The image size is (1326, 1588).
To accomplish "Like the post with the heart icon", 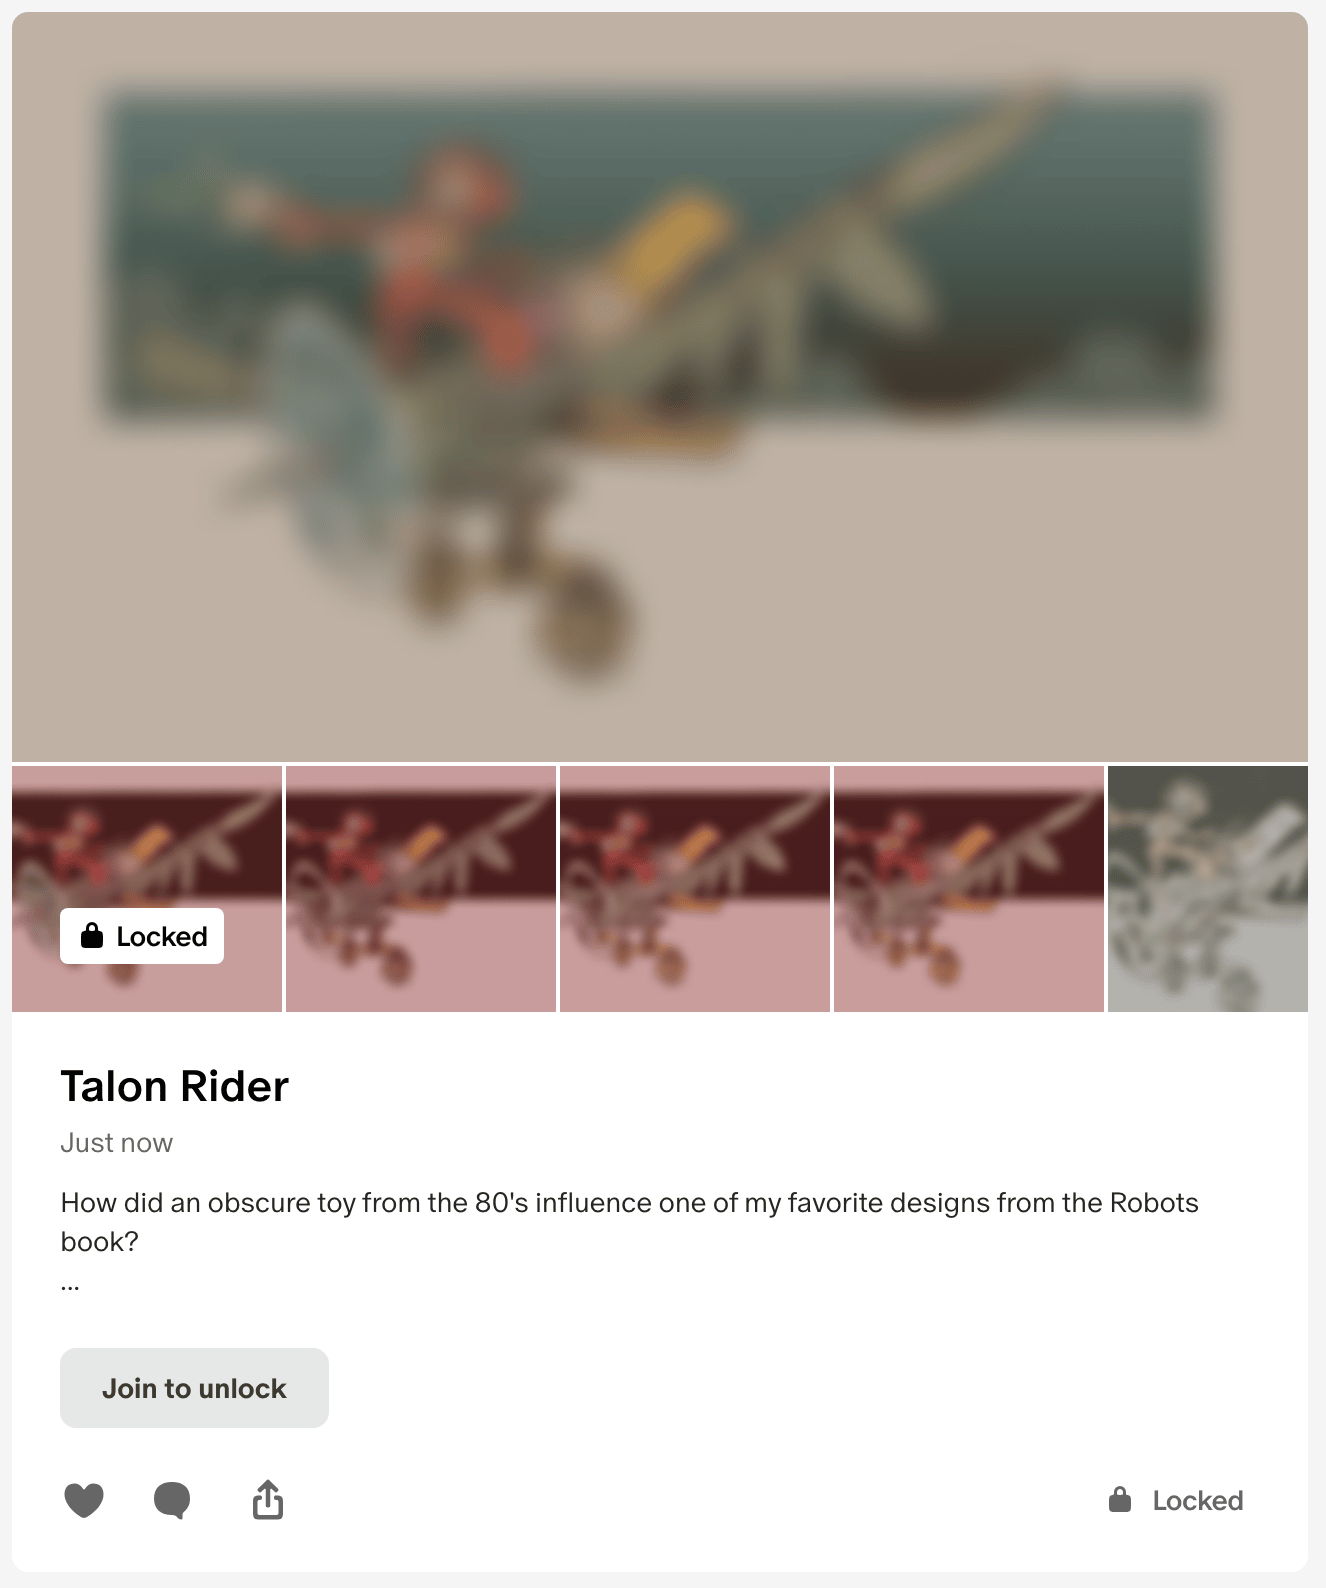I will (x=84, y=1500).
